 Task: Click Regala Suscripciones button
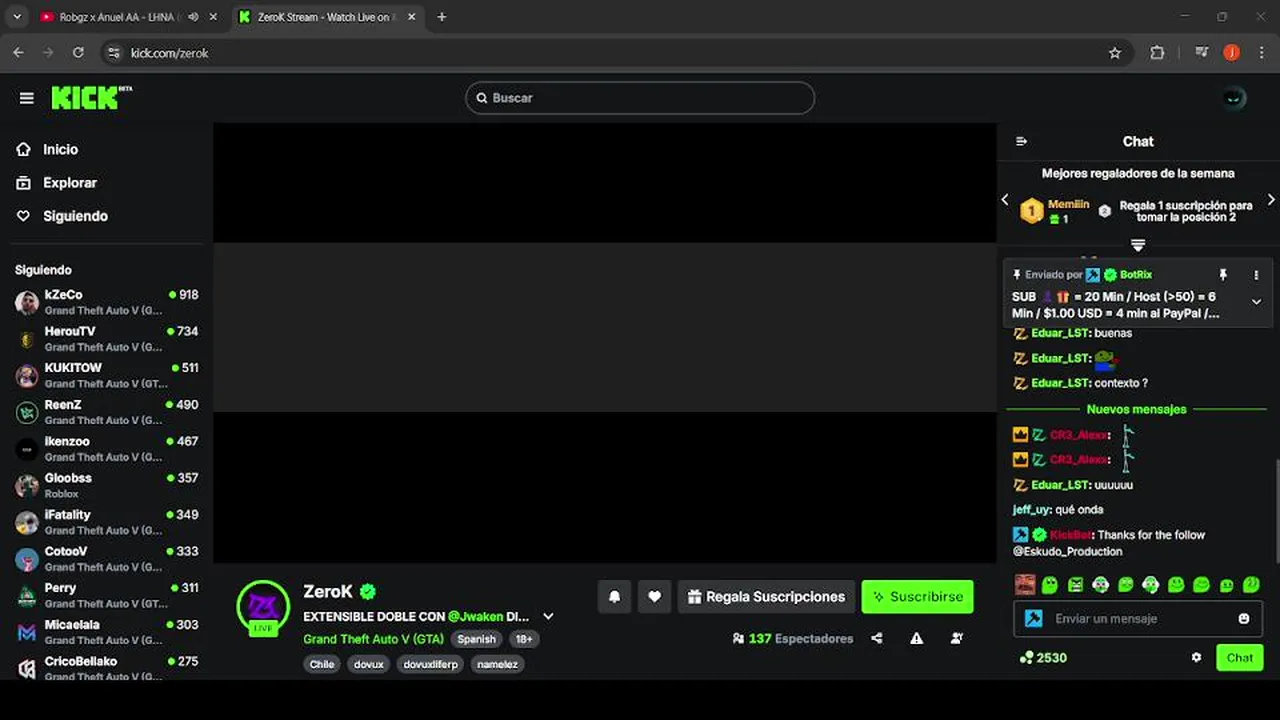pos(766,597)
